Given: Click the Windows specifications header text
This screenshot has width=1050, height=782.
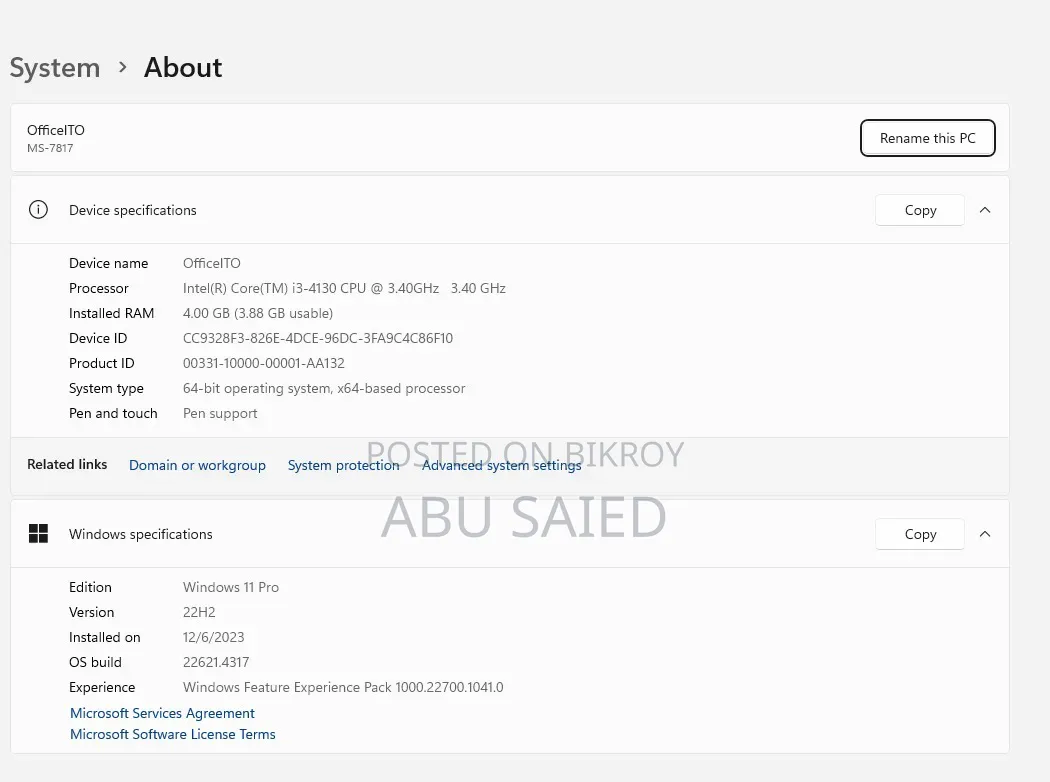Looking at the screenshot, I should coord(141,534).
